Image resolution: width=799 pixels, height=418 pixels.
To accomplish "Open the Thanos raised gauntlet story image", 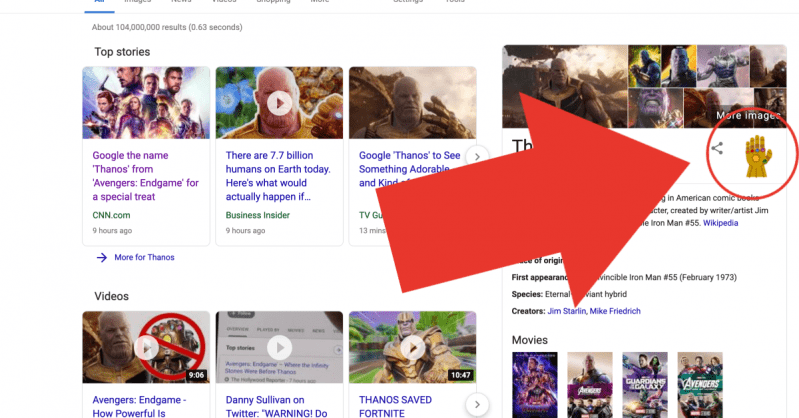I will [413, 103].
